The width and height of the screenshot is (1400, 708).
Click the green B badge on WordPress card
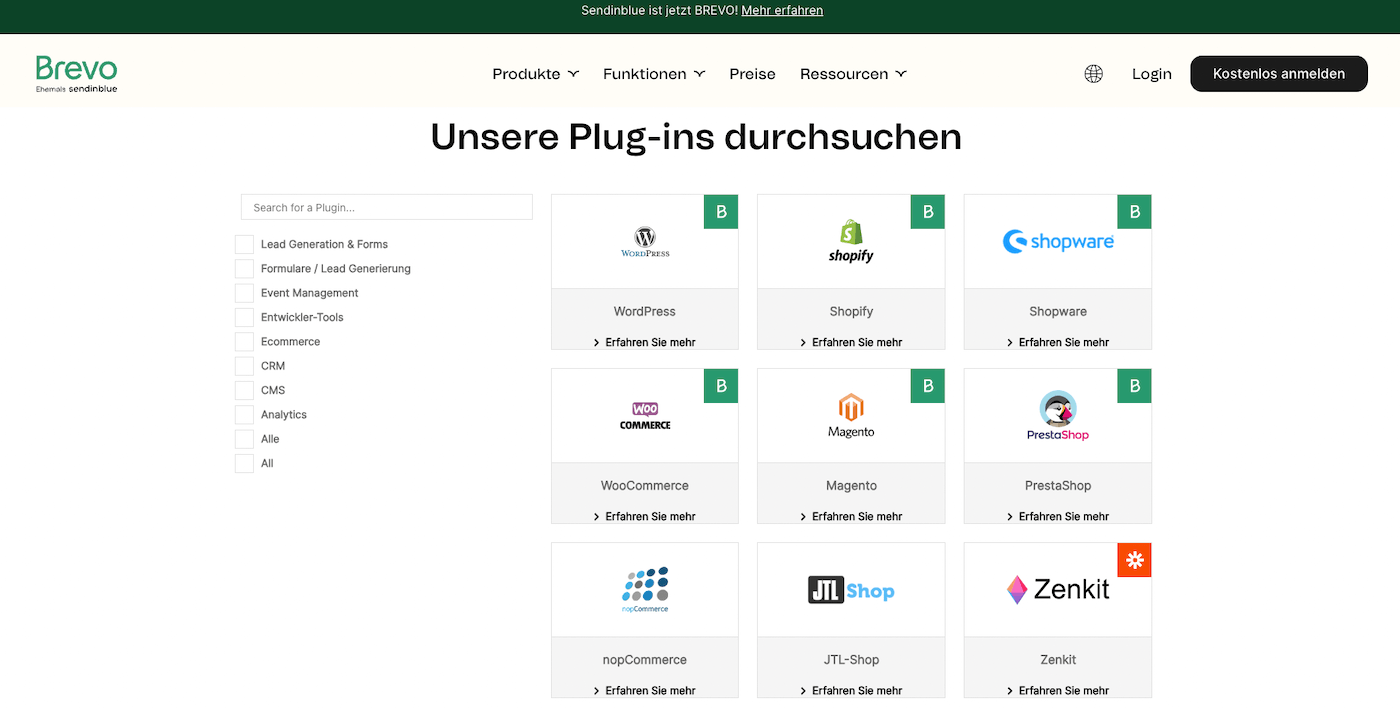point(721,212)
